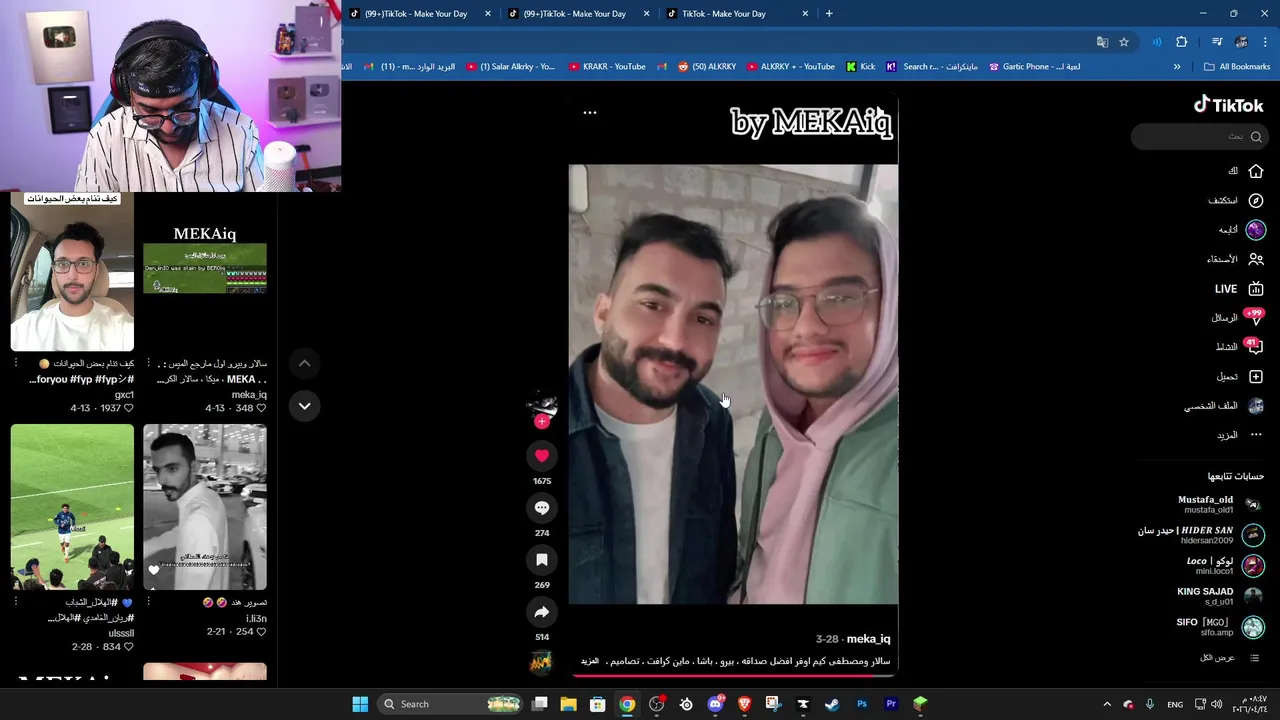Open the Kick bookmark
Viewport: 1280px width, 720px height.
click(860, 67)
